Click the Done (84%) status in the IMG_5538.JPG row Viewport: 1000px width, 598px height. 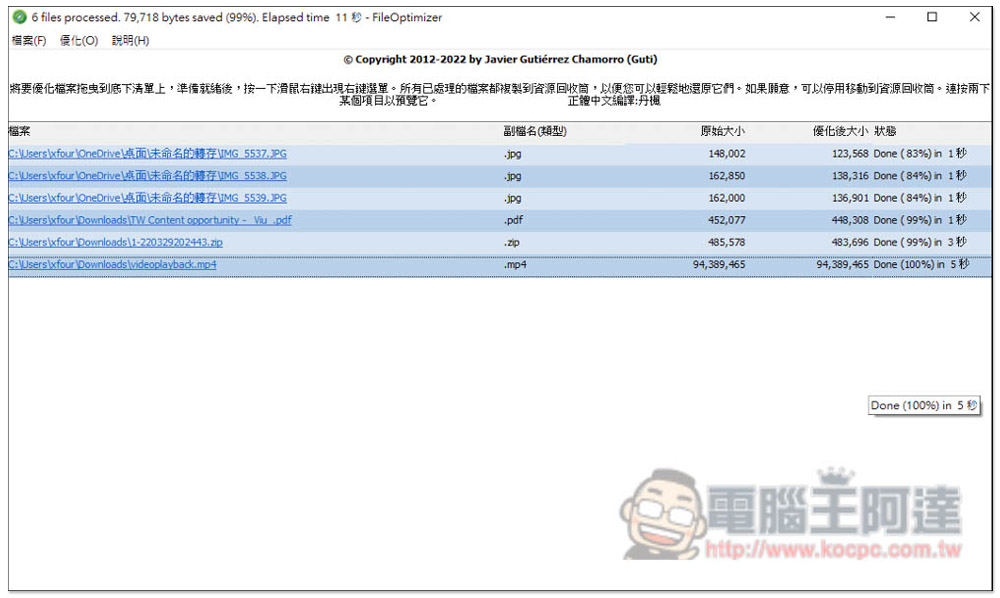(x=920, y=176)
